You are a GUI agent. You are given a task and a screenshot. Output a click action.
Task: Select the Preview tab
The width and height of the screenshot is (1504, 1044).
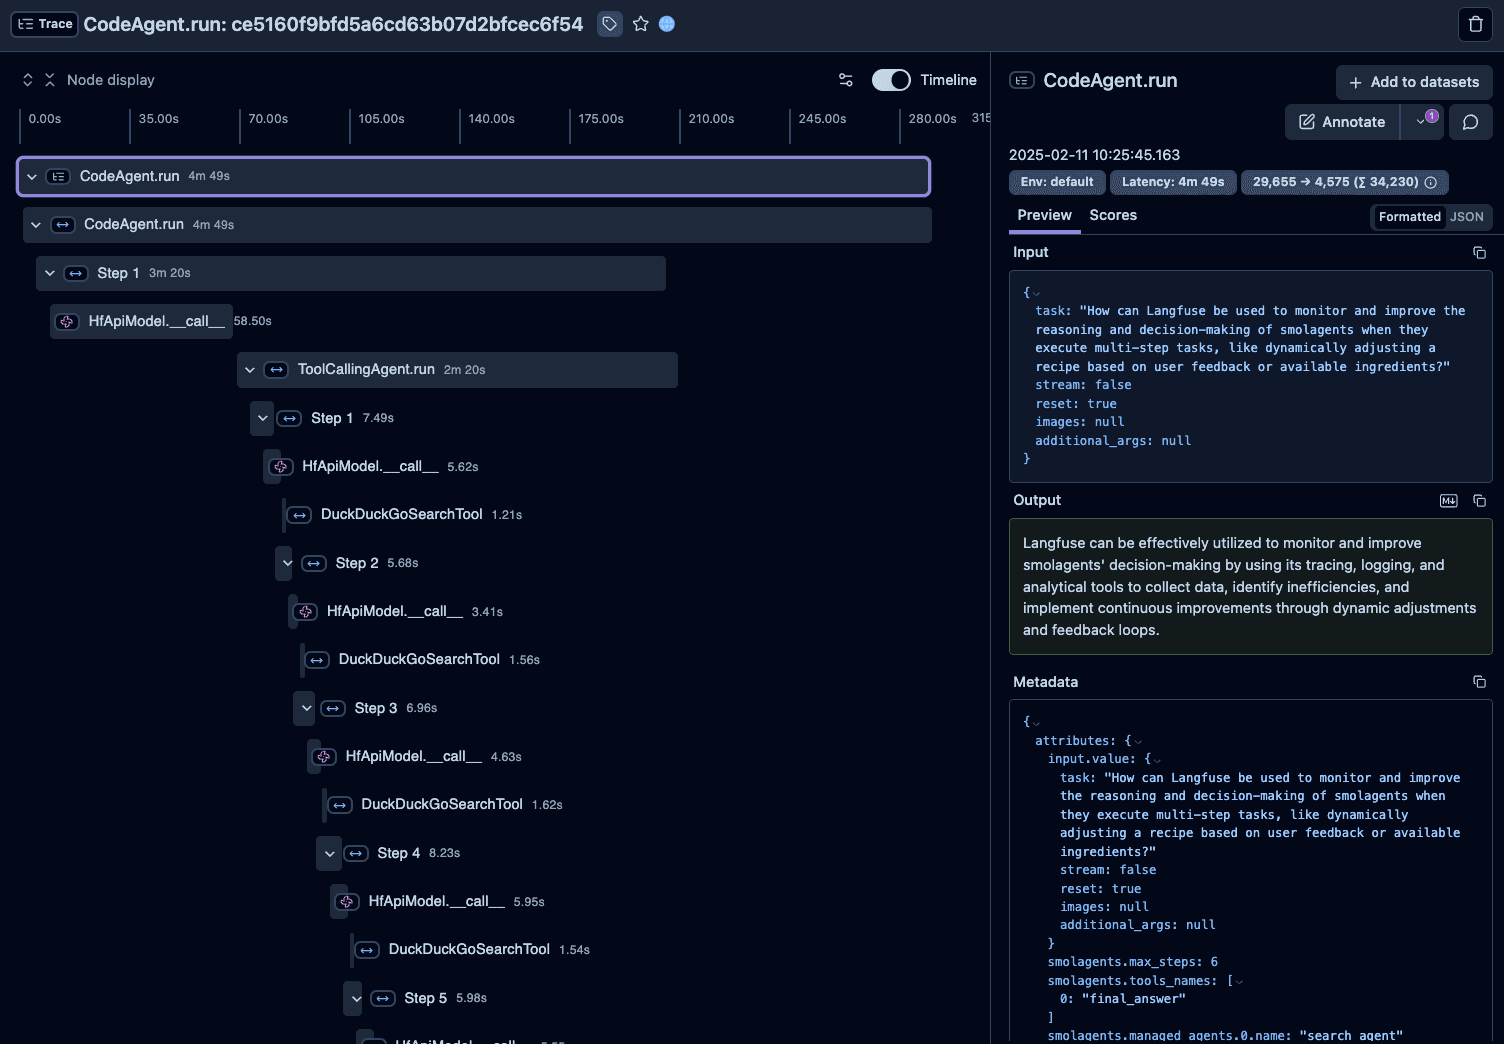(x=1044, y=215)
